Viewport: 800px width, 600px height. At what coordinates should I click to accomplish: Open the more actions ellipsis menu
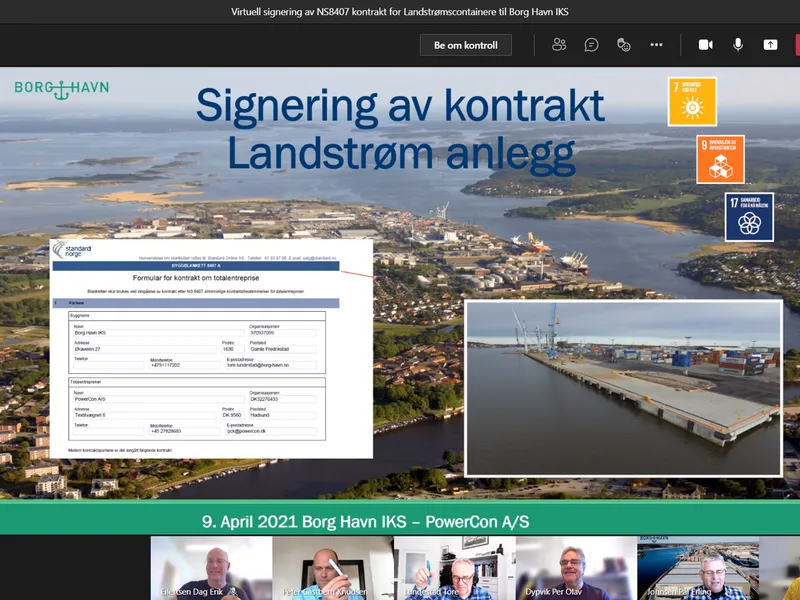(656, 45)
